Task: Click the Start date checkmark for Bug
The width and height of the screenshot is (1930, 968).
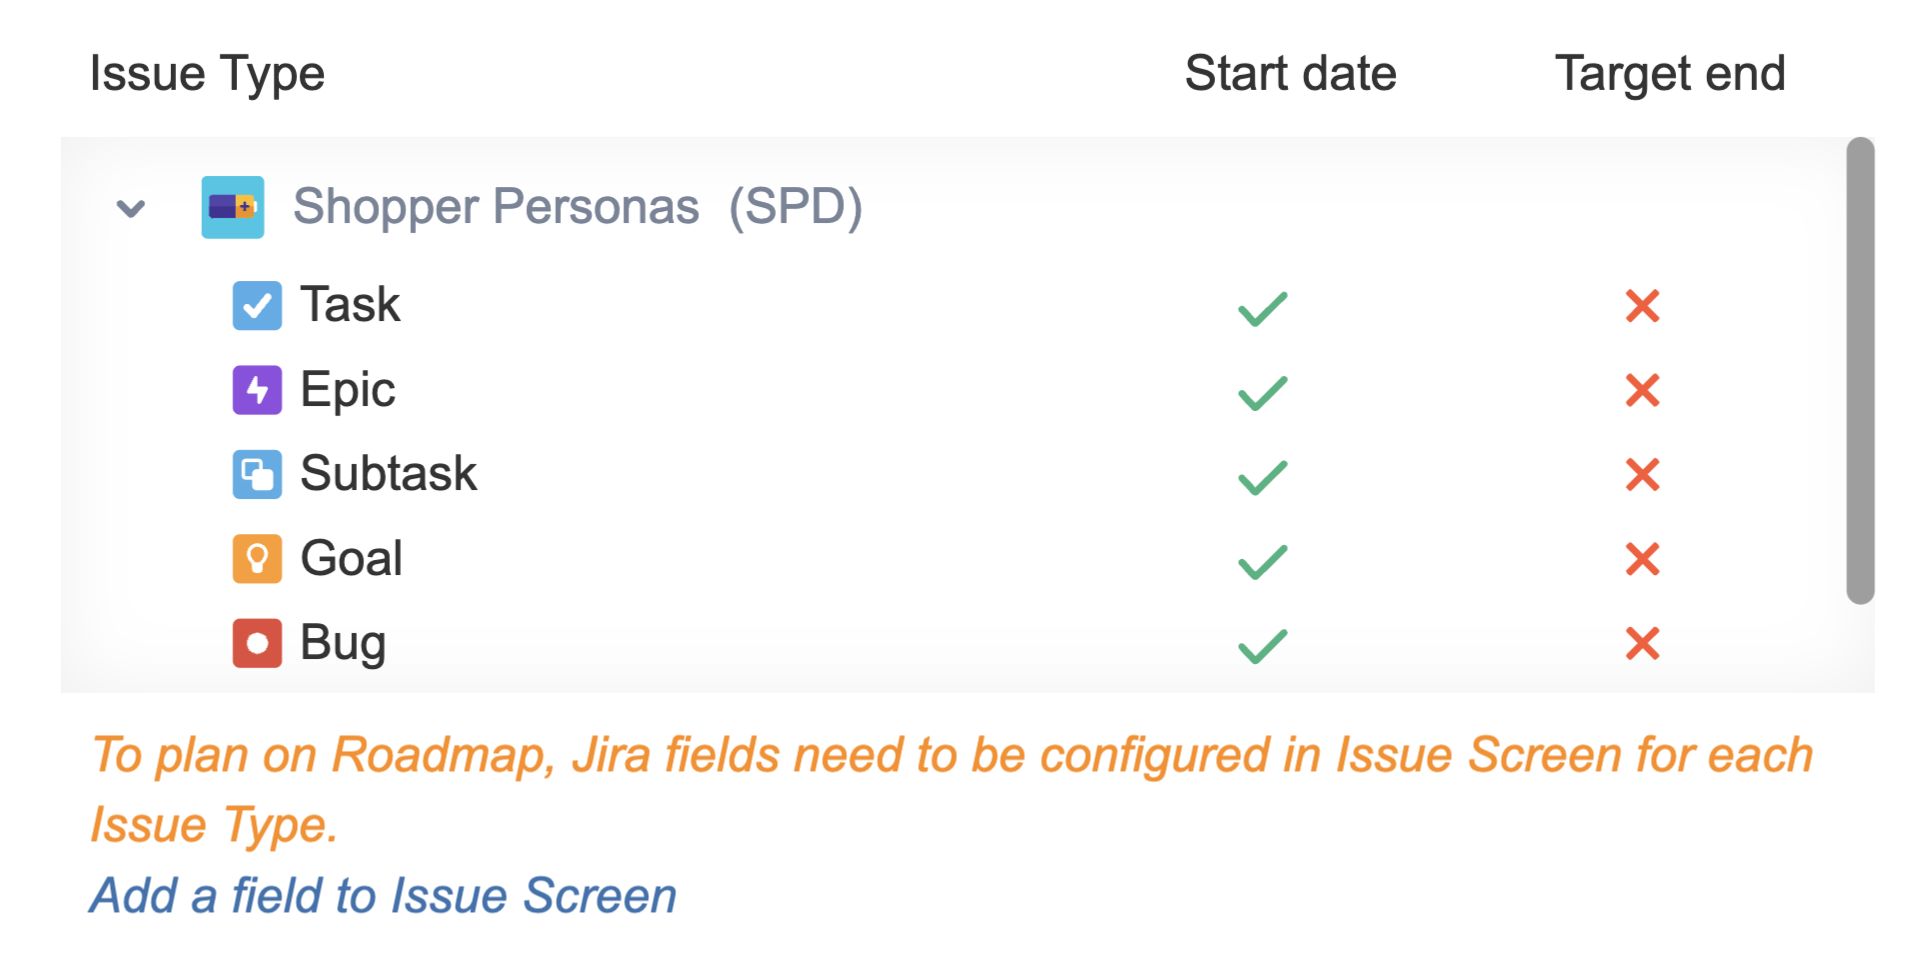Action: 1262,646
